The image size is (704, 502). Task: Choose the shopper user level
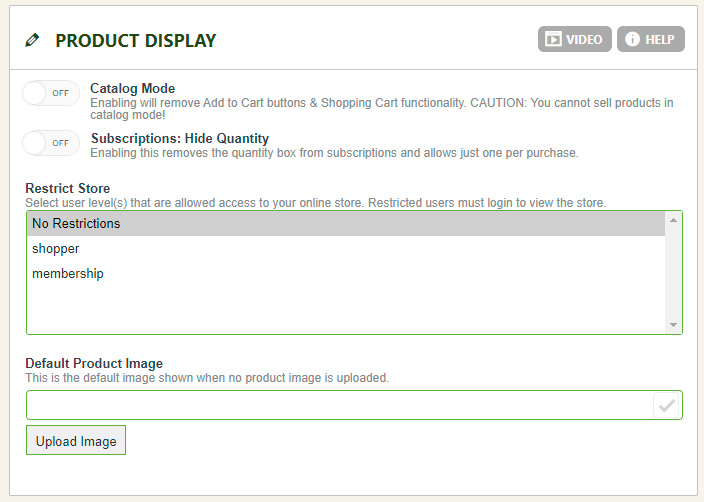[56, 248]
